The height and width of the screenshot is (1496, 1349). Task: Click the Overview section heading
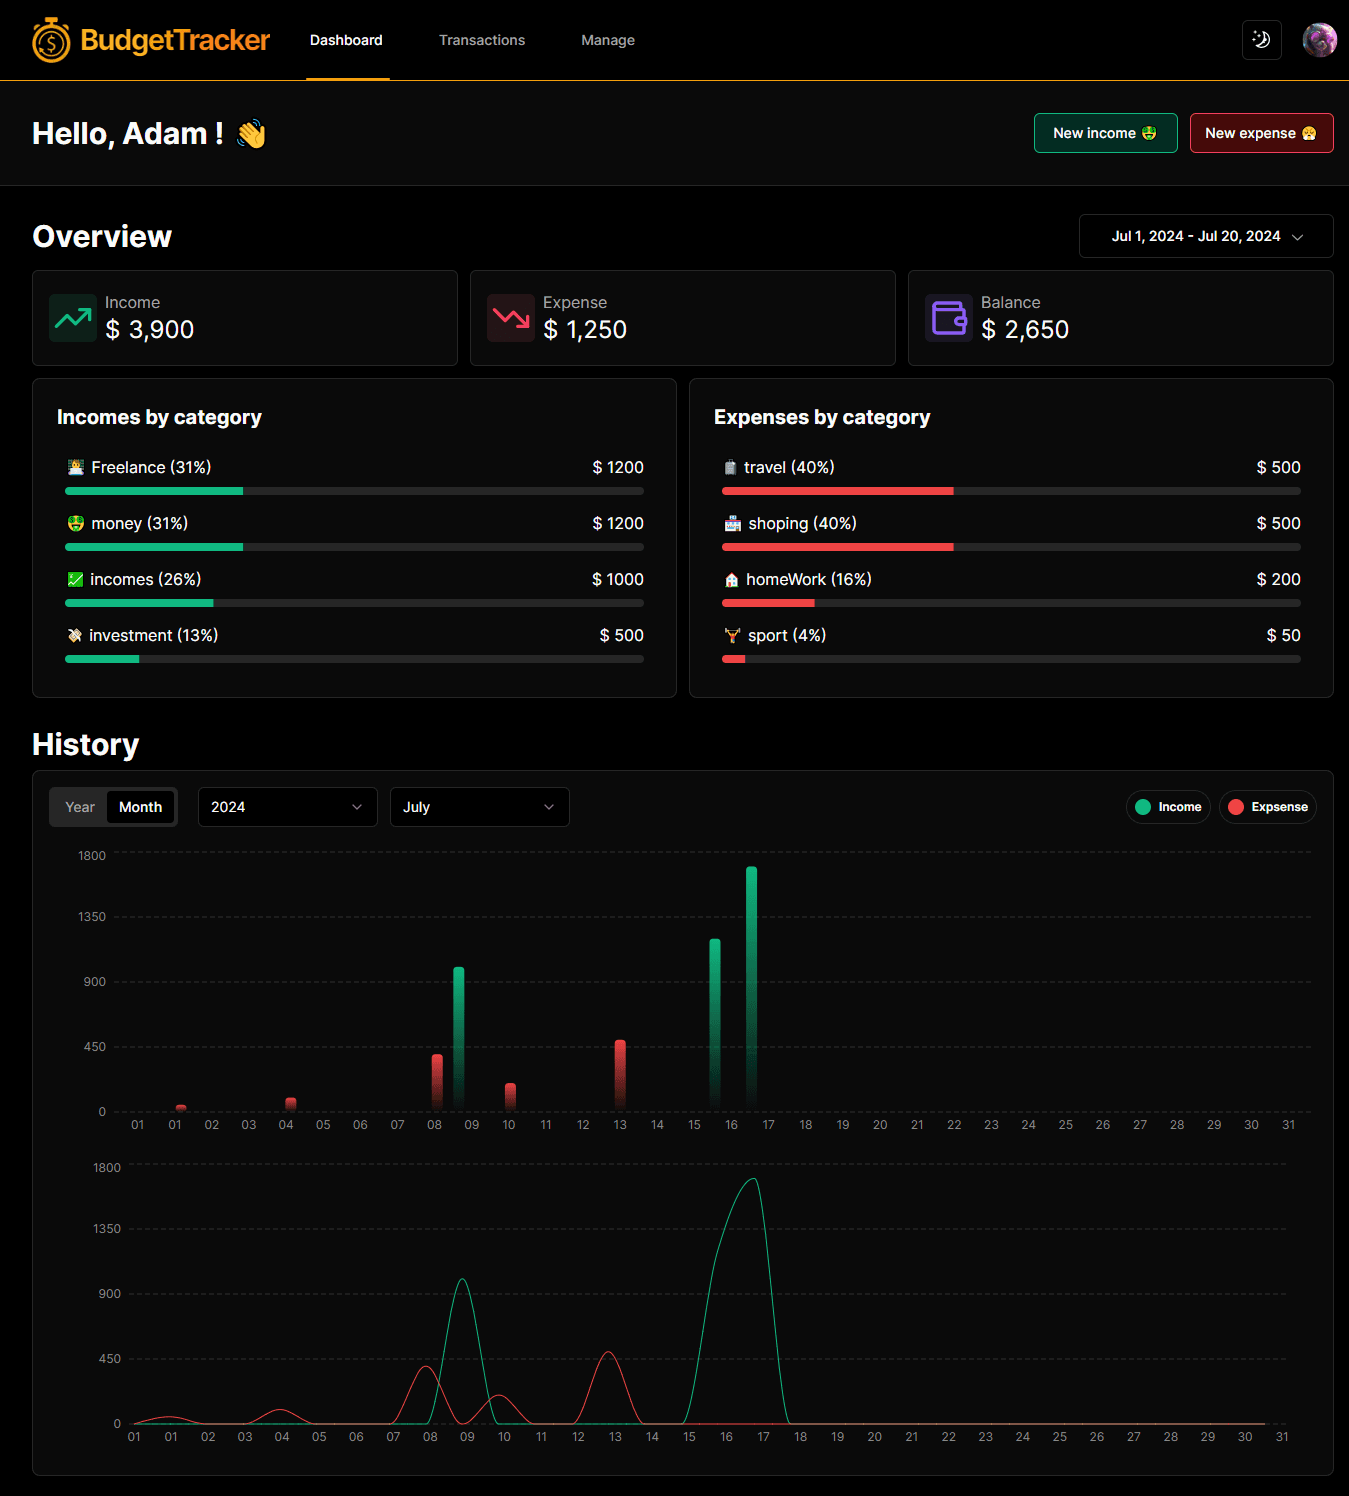[x=102, y=236]
